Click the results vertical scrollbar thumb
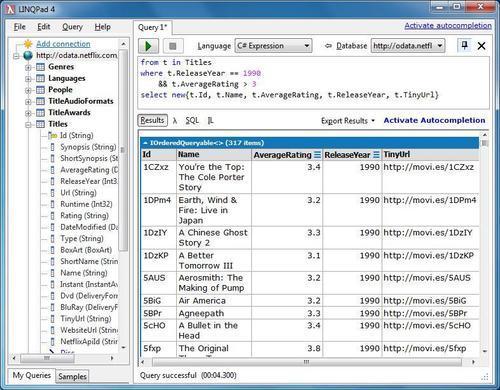 click(x=485, y=143)
